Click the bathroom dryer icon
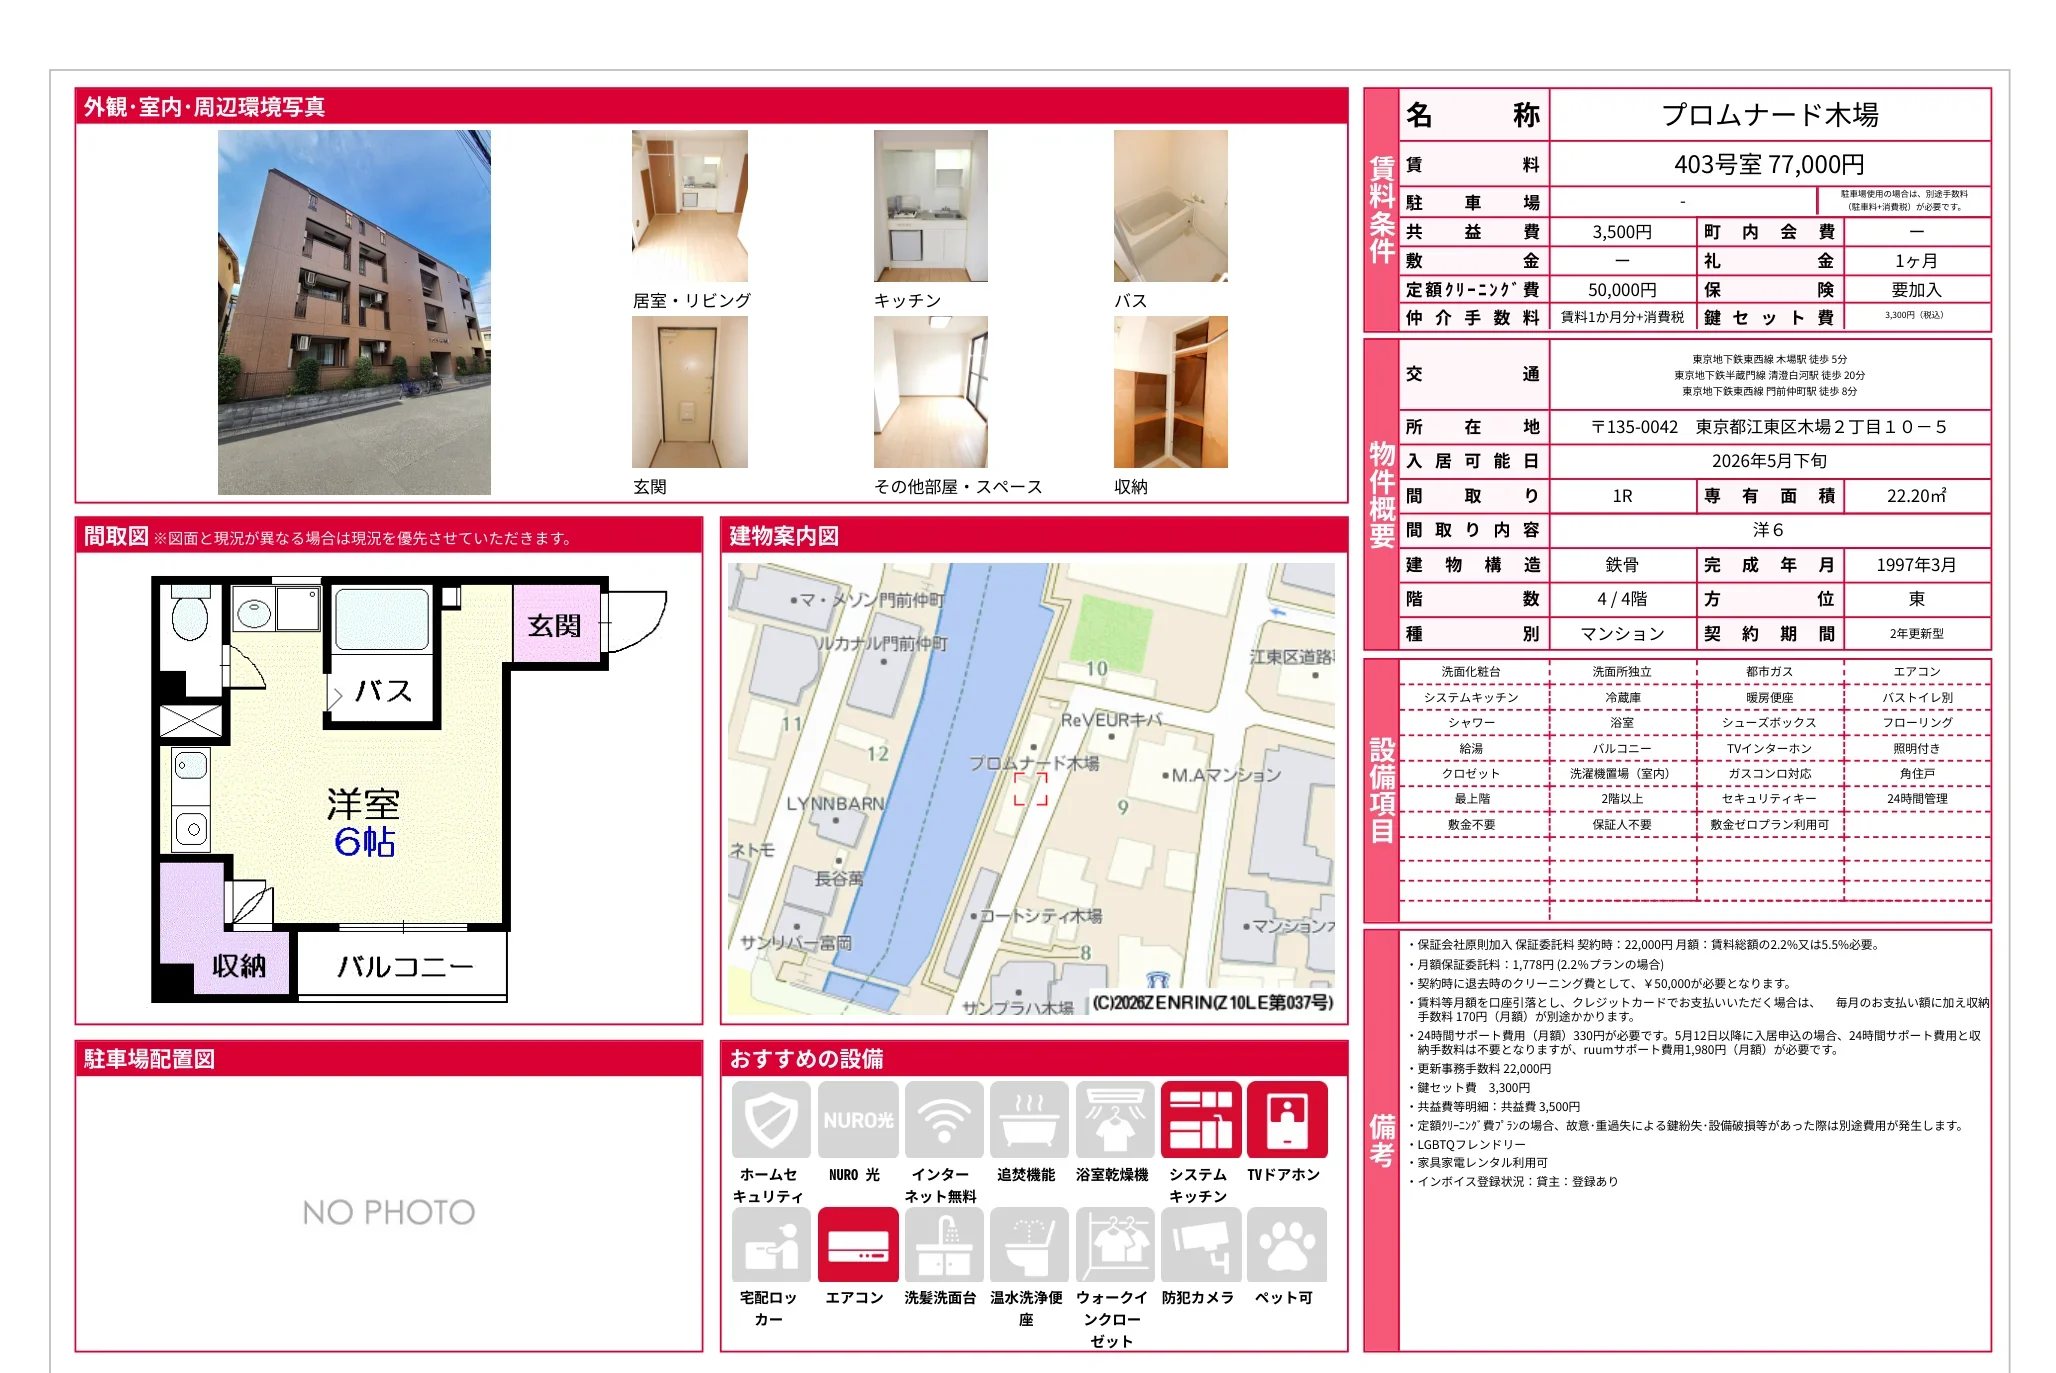Viewport: 2056px width, 1373px height. tap(1115, 1120)
